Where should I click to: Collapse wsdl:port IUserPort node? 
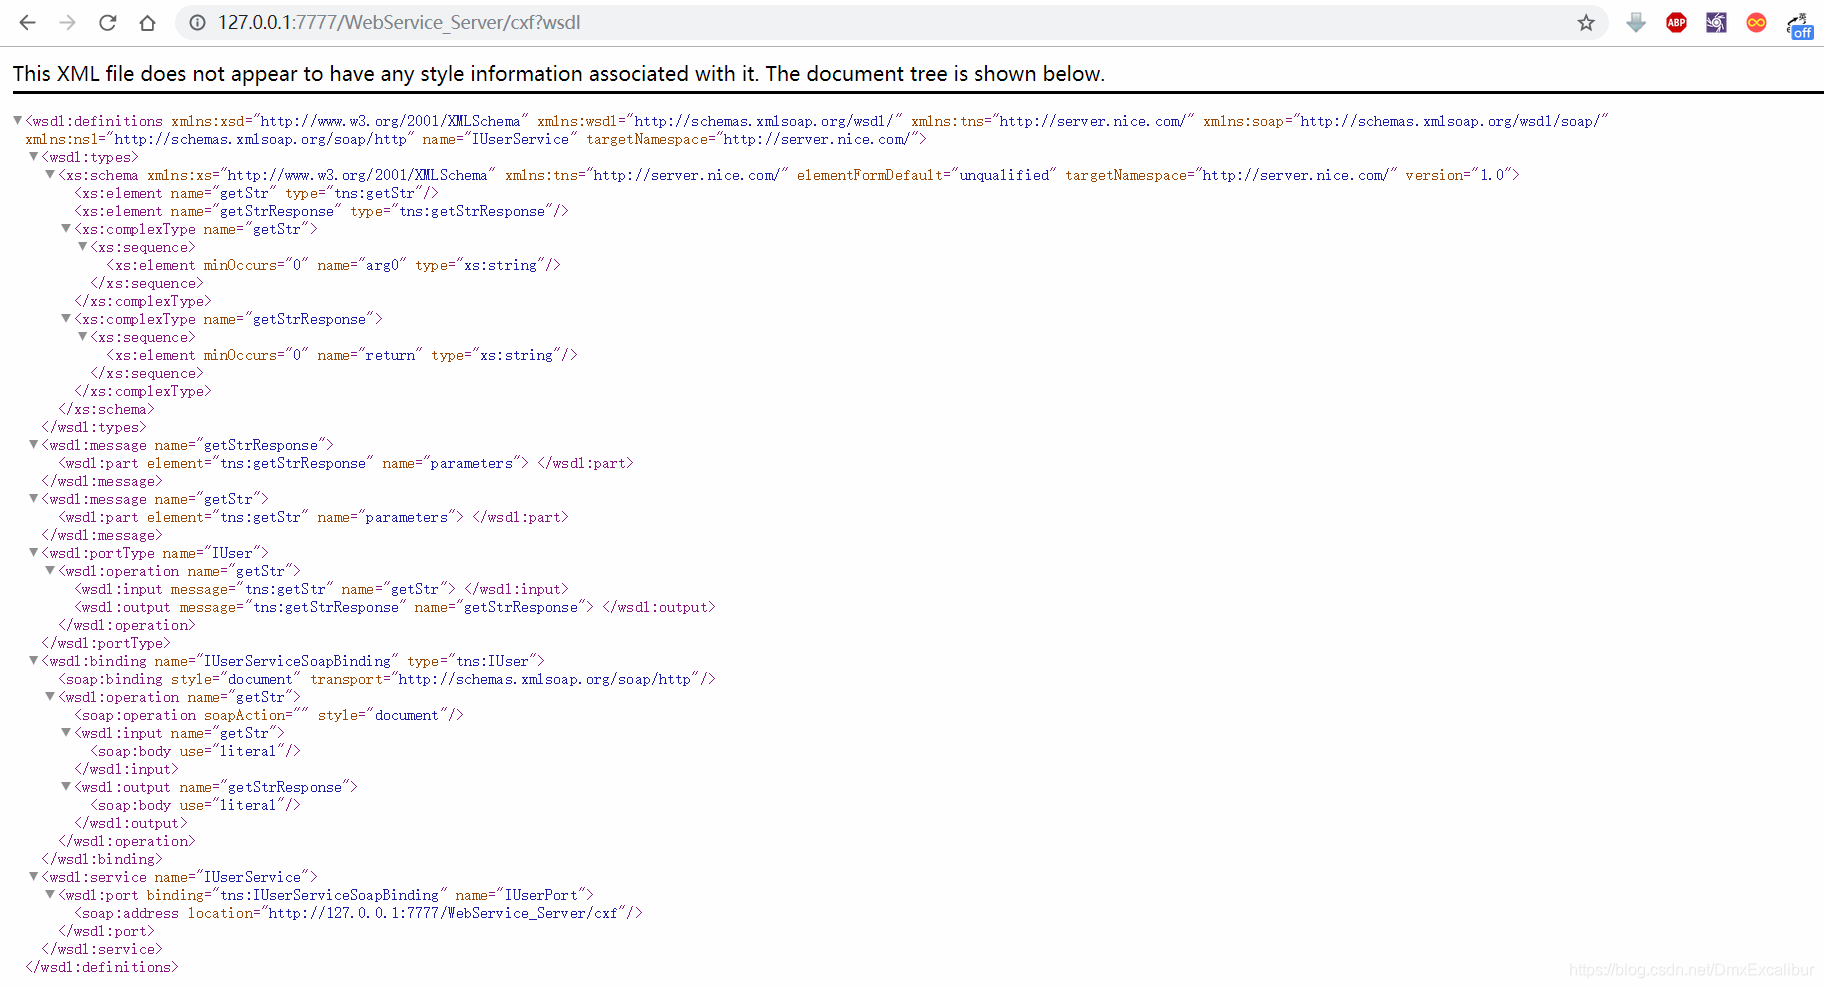click(x=49, y=894)
